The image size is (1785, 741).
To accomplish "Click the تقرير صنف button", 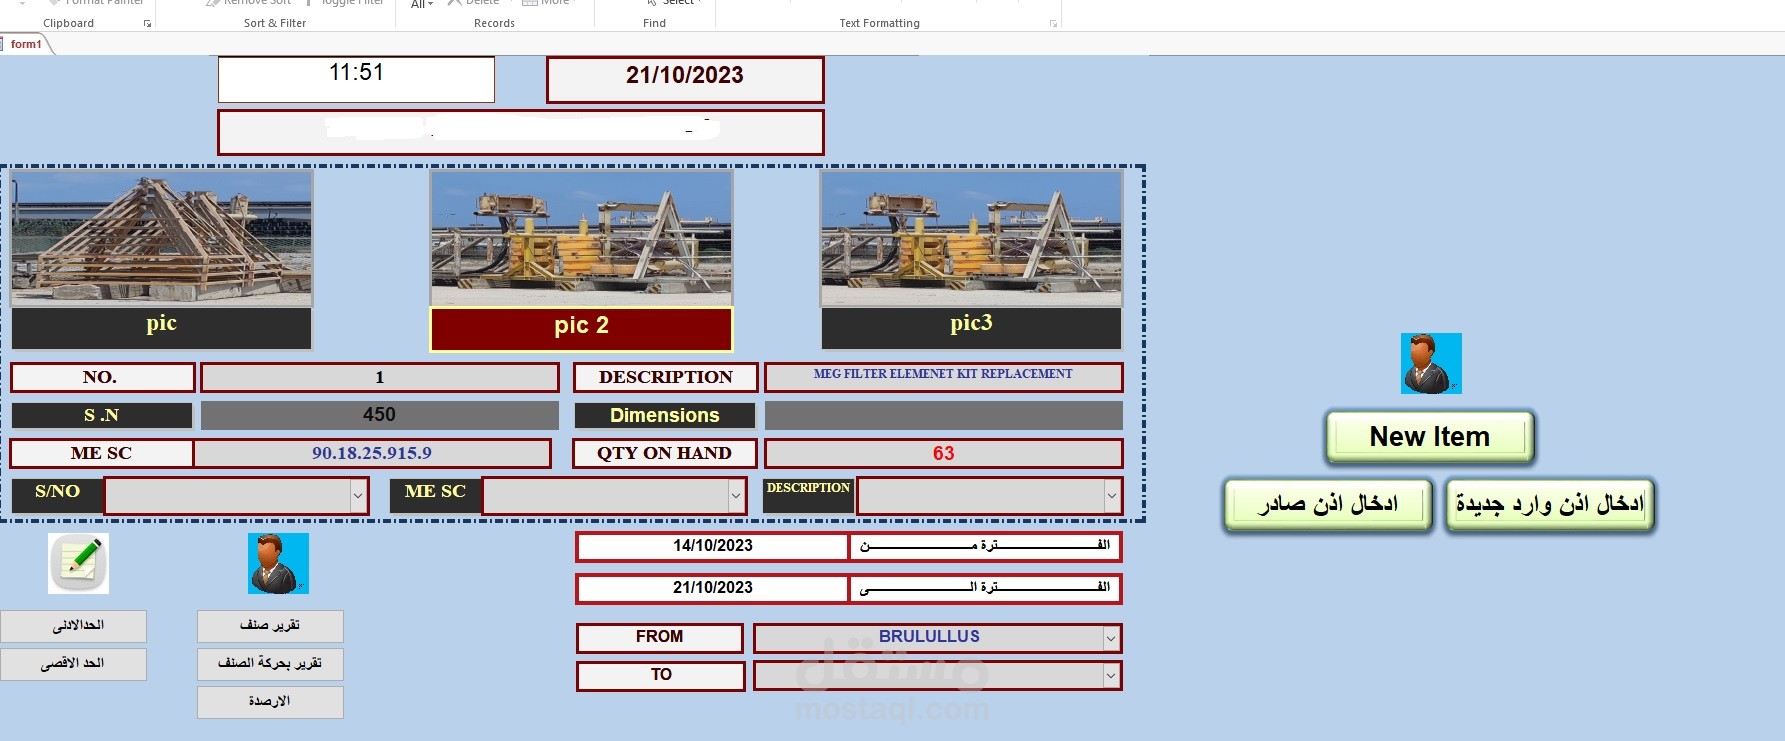I will point(270,626).
